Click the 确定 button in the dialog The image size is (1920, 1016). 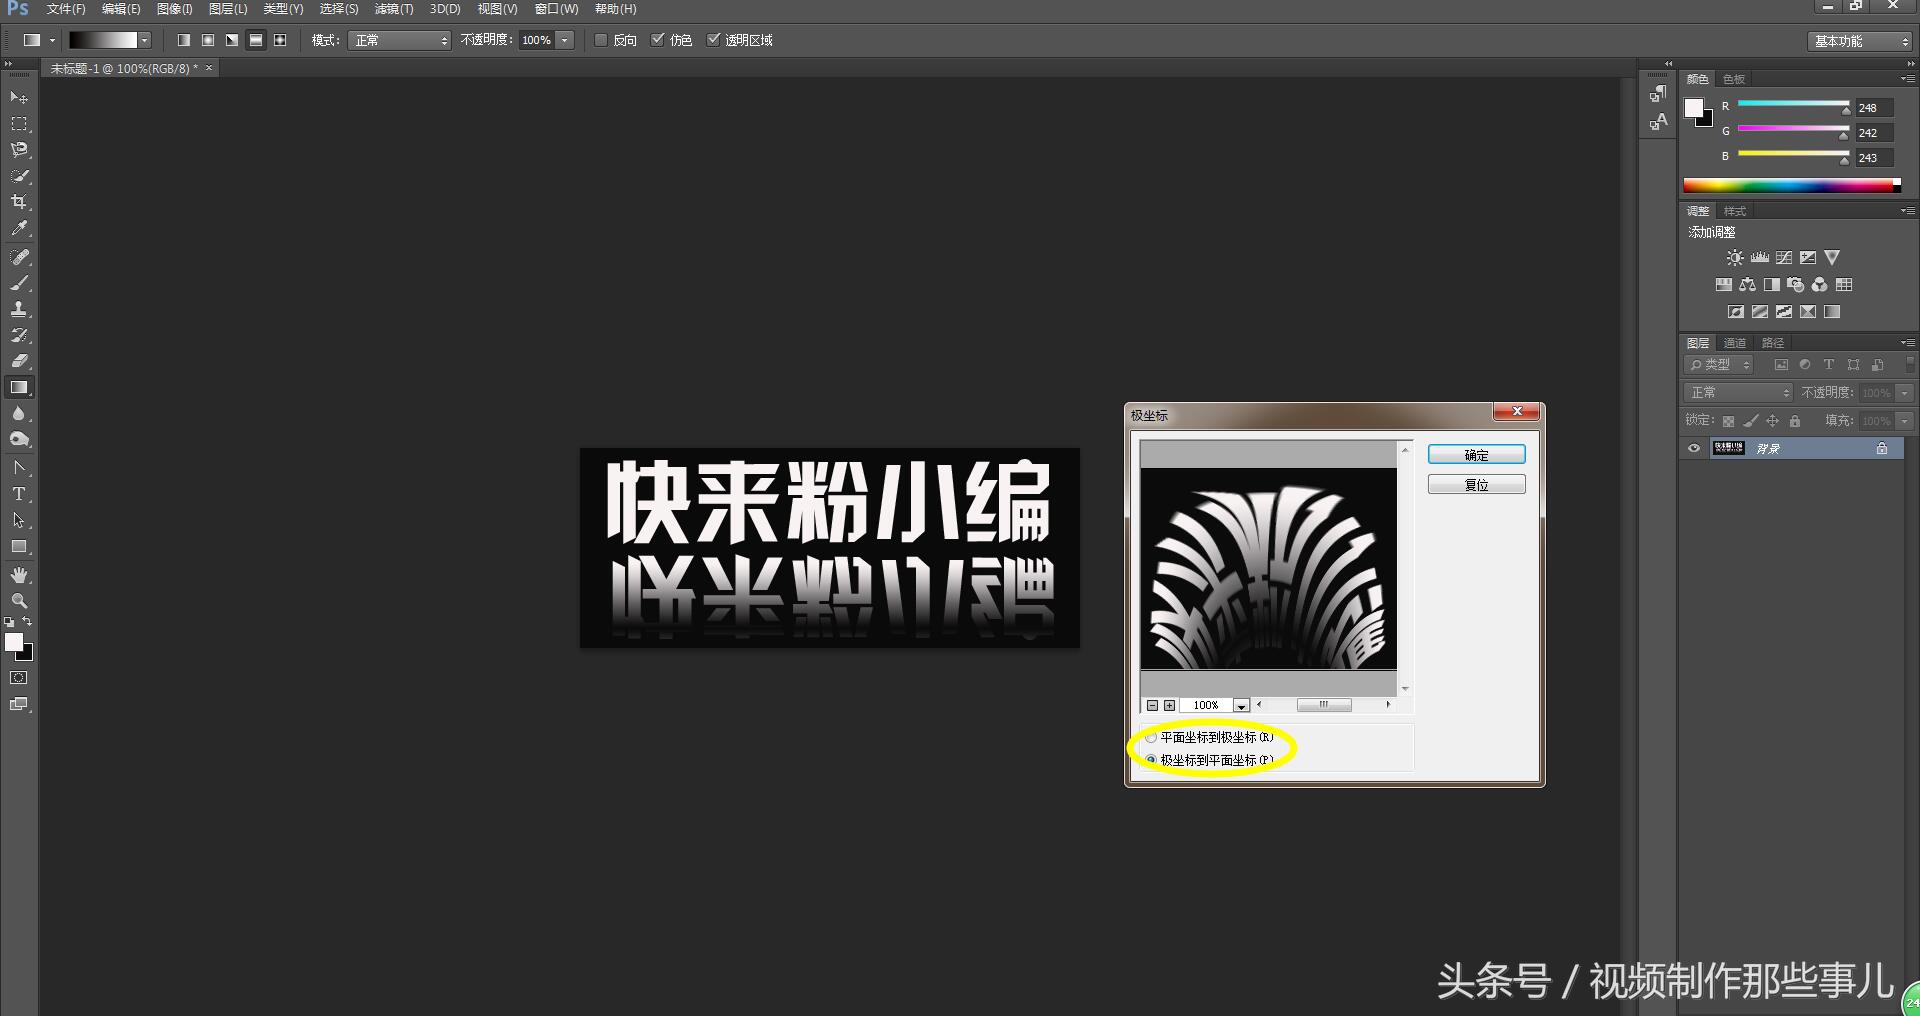pos(1477,453)
